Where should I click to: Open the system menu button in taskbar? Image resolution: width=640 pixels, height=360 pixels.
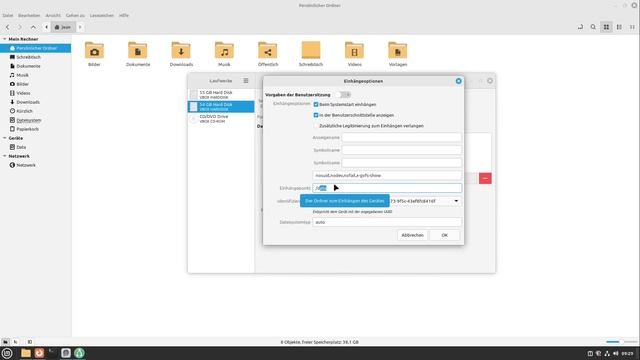pyautogui.click(x=7, y=353)
